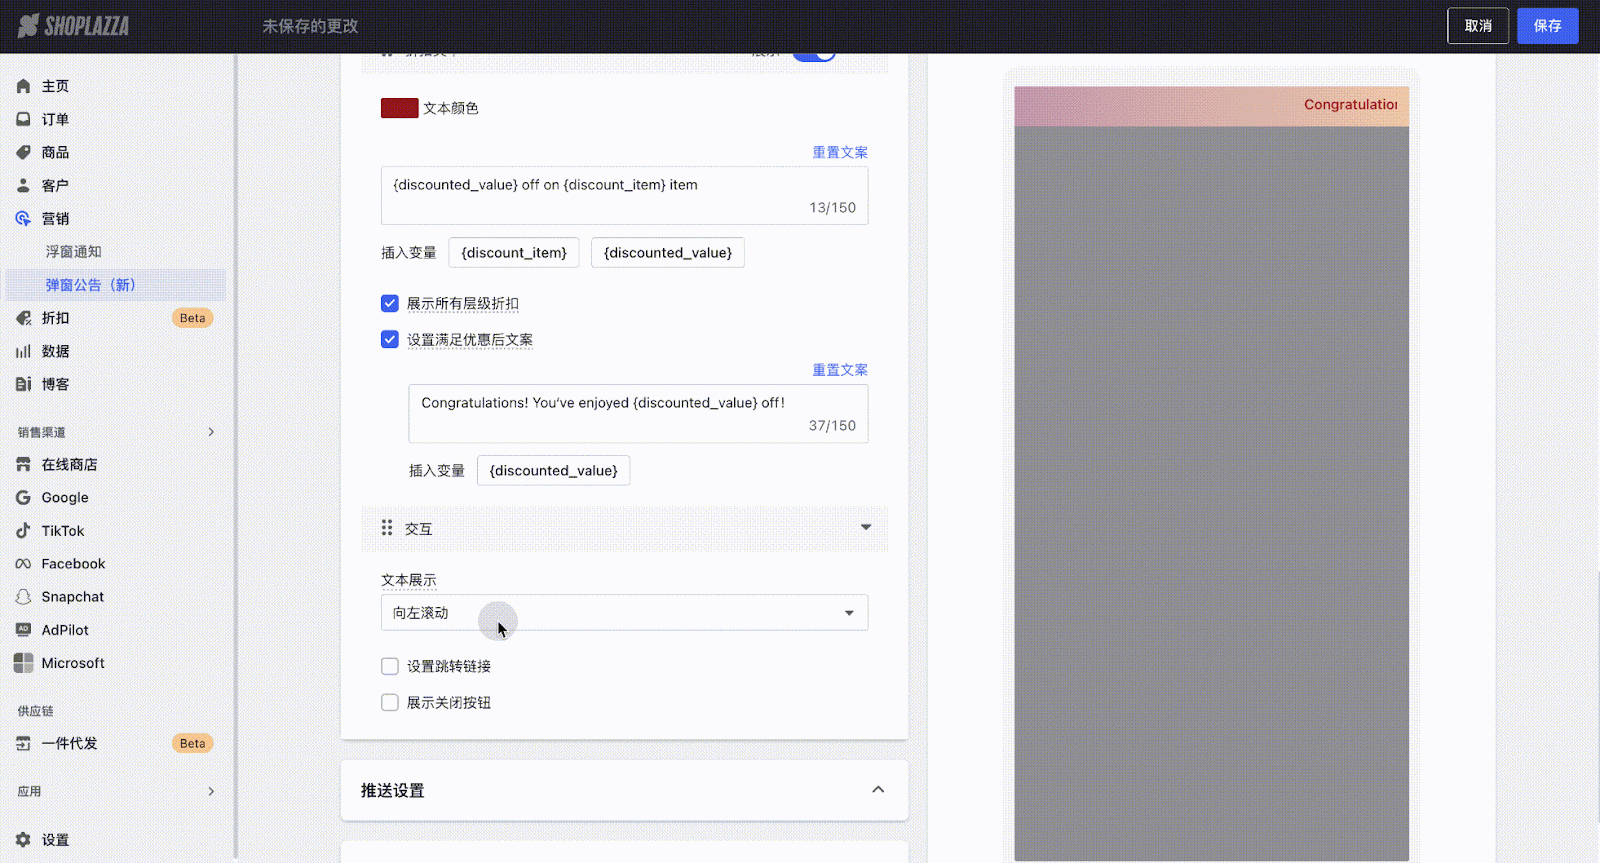Open the 一件代发 dropshipping icon
Viewport: 1600px width, 863px height.
tap(23, 743)
